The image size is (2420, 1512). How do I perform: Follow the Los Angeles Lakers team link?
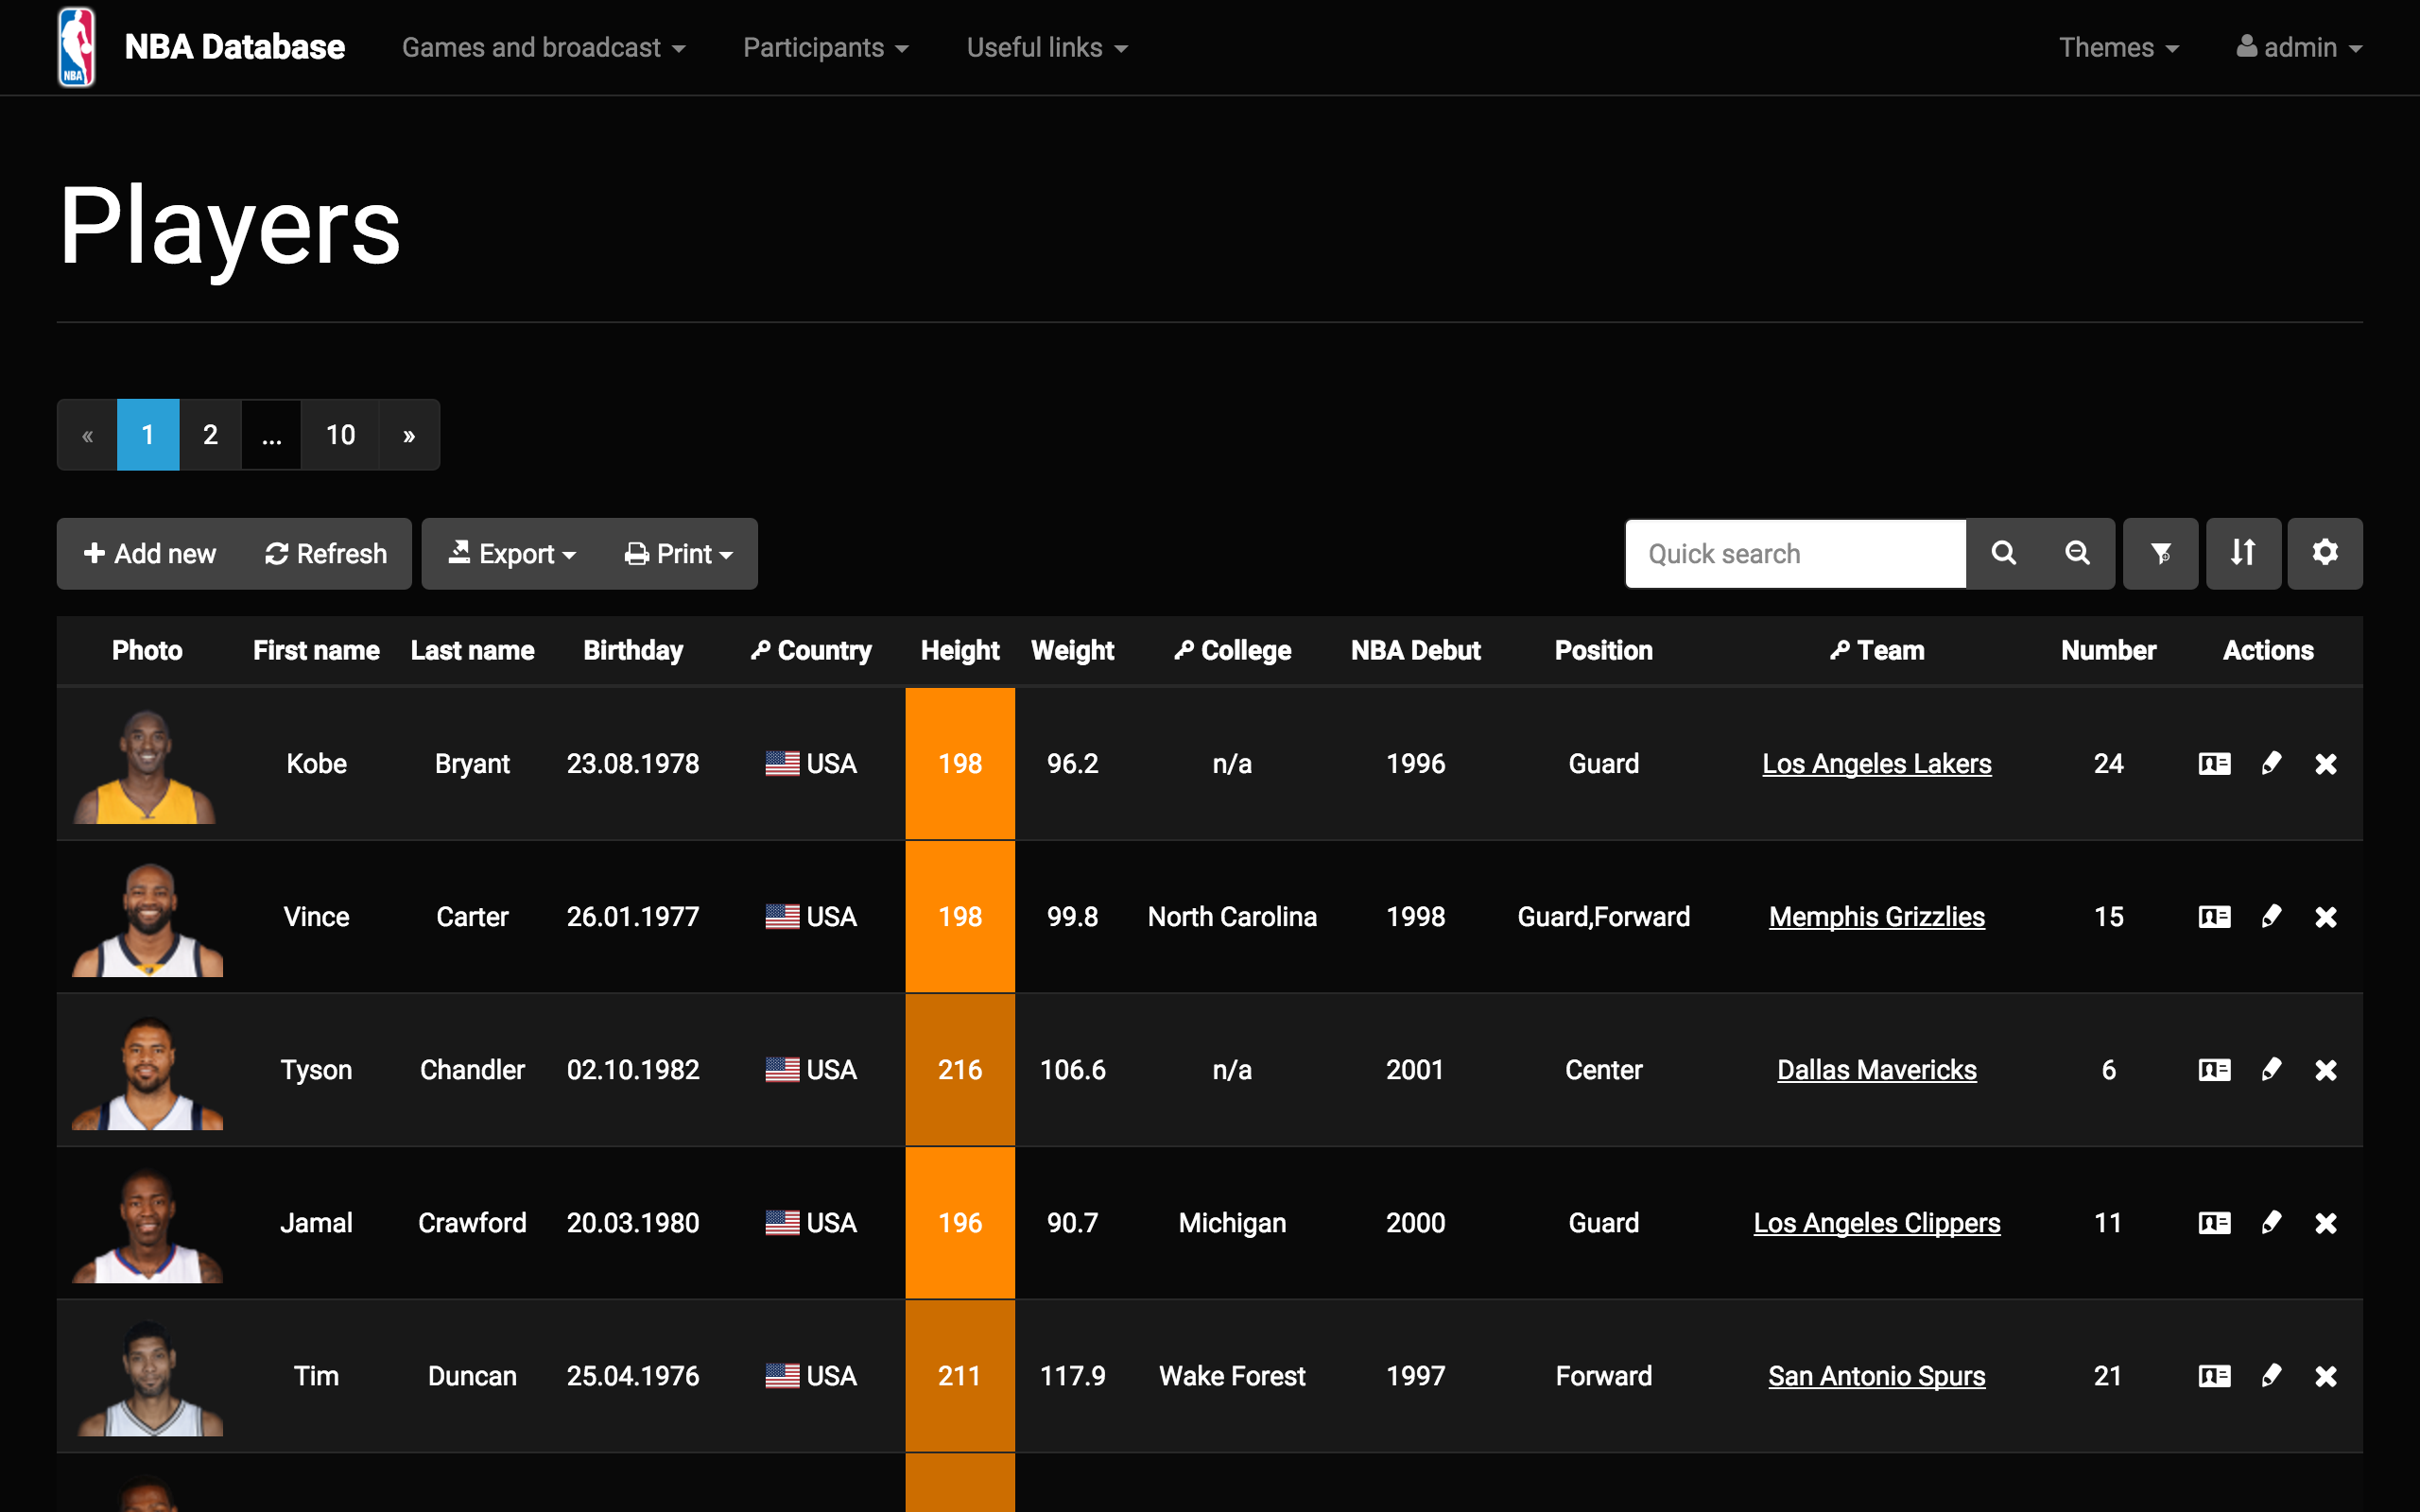tap(1876, 763)
